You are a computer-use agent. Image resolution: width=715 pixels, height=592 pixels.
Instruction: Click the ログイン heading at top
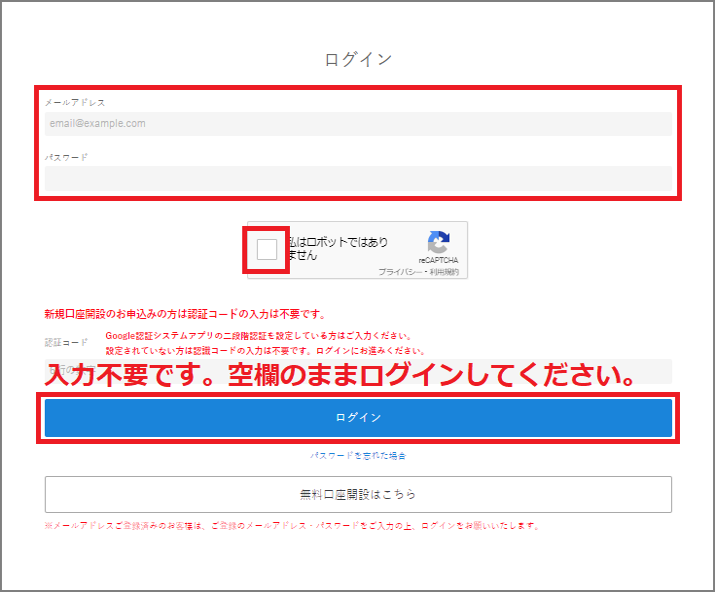(358, 59)
